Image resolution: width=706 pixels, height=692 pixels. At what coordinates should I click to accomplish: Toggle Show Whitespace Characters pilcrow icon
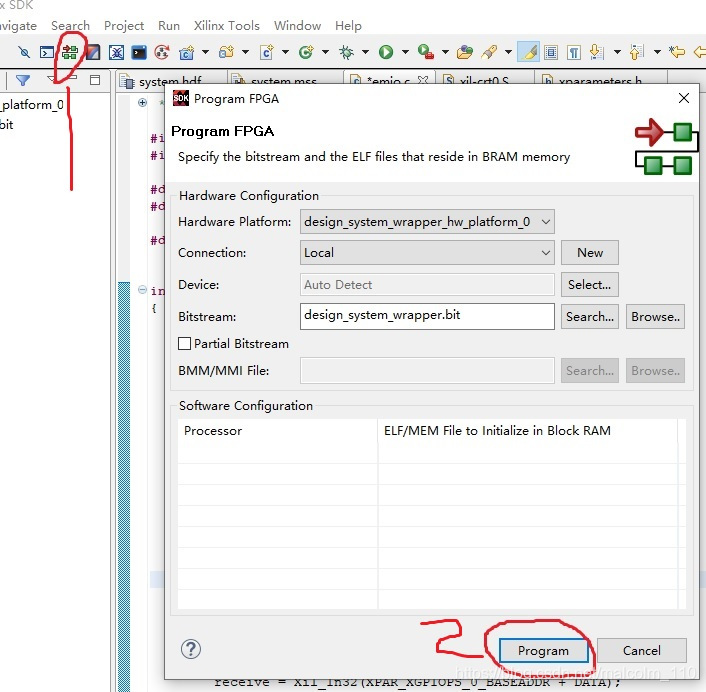tap(574, 53)
